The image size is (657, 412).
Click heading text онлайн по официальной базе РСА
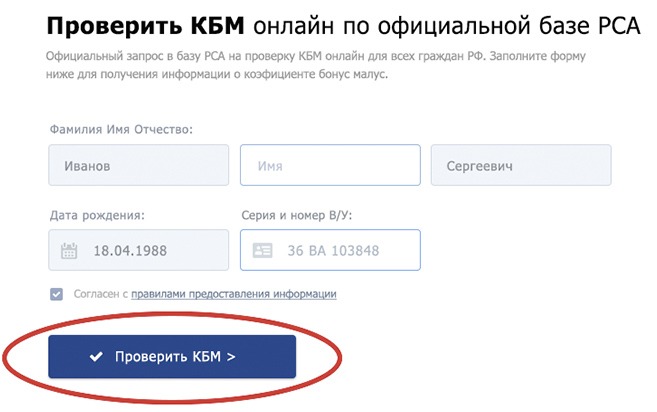click(447, 26)
